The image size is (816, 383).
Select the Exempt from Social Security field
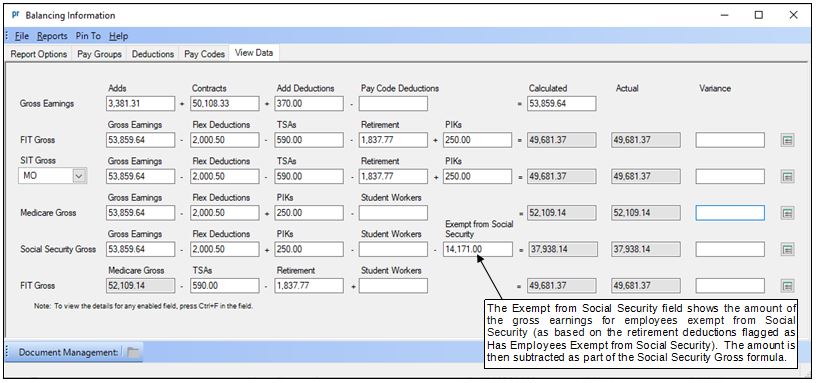coord(478,249)
